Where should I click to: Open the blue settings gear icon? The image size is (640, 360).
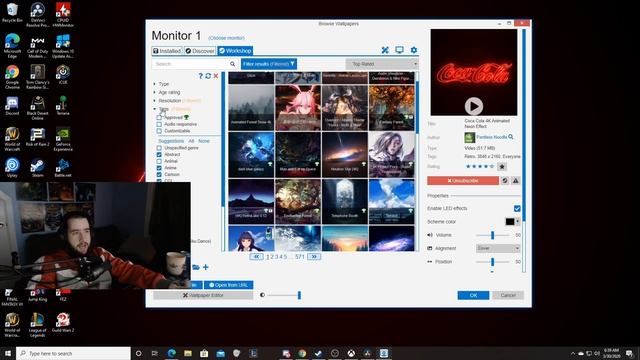click(x=414, y=50)
